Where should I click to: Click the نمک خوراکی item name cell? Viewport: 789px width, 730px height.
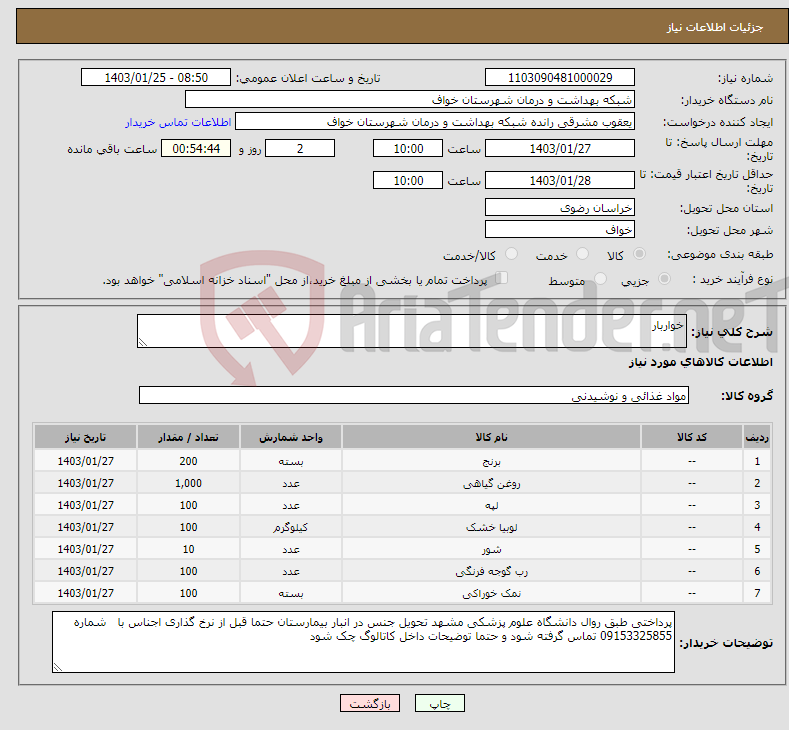pos(491,593)
